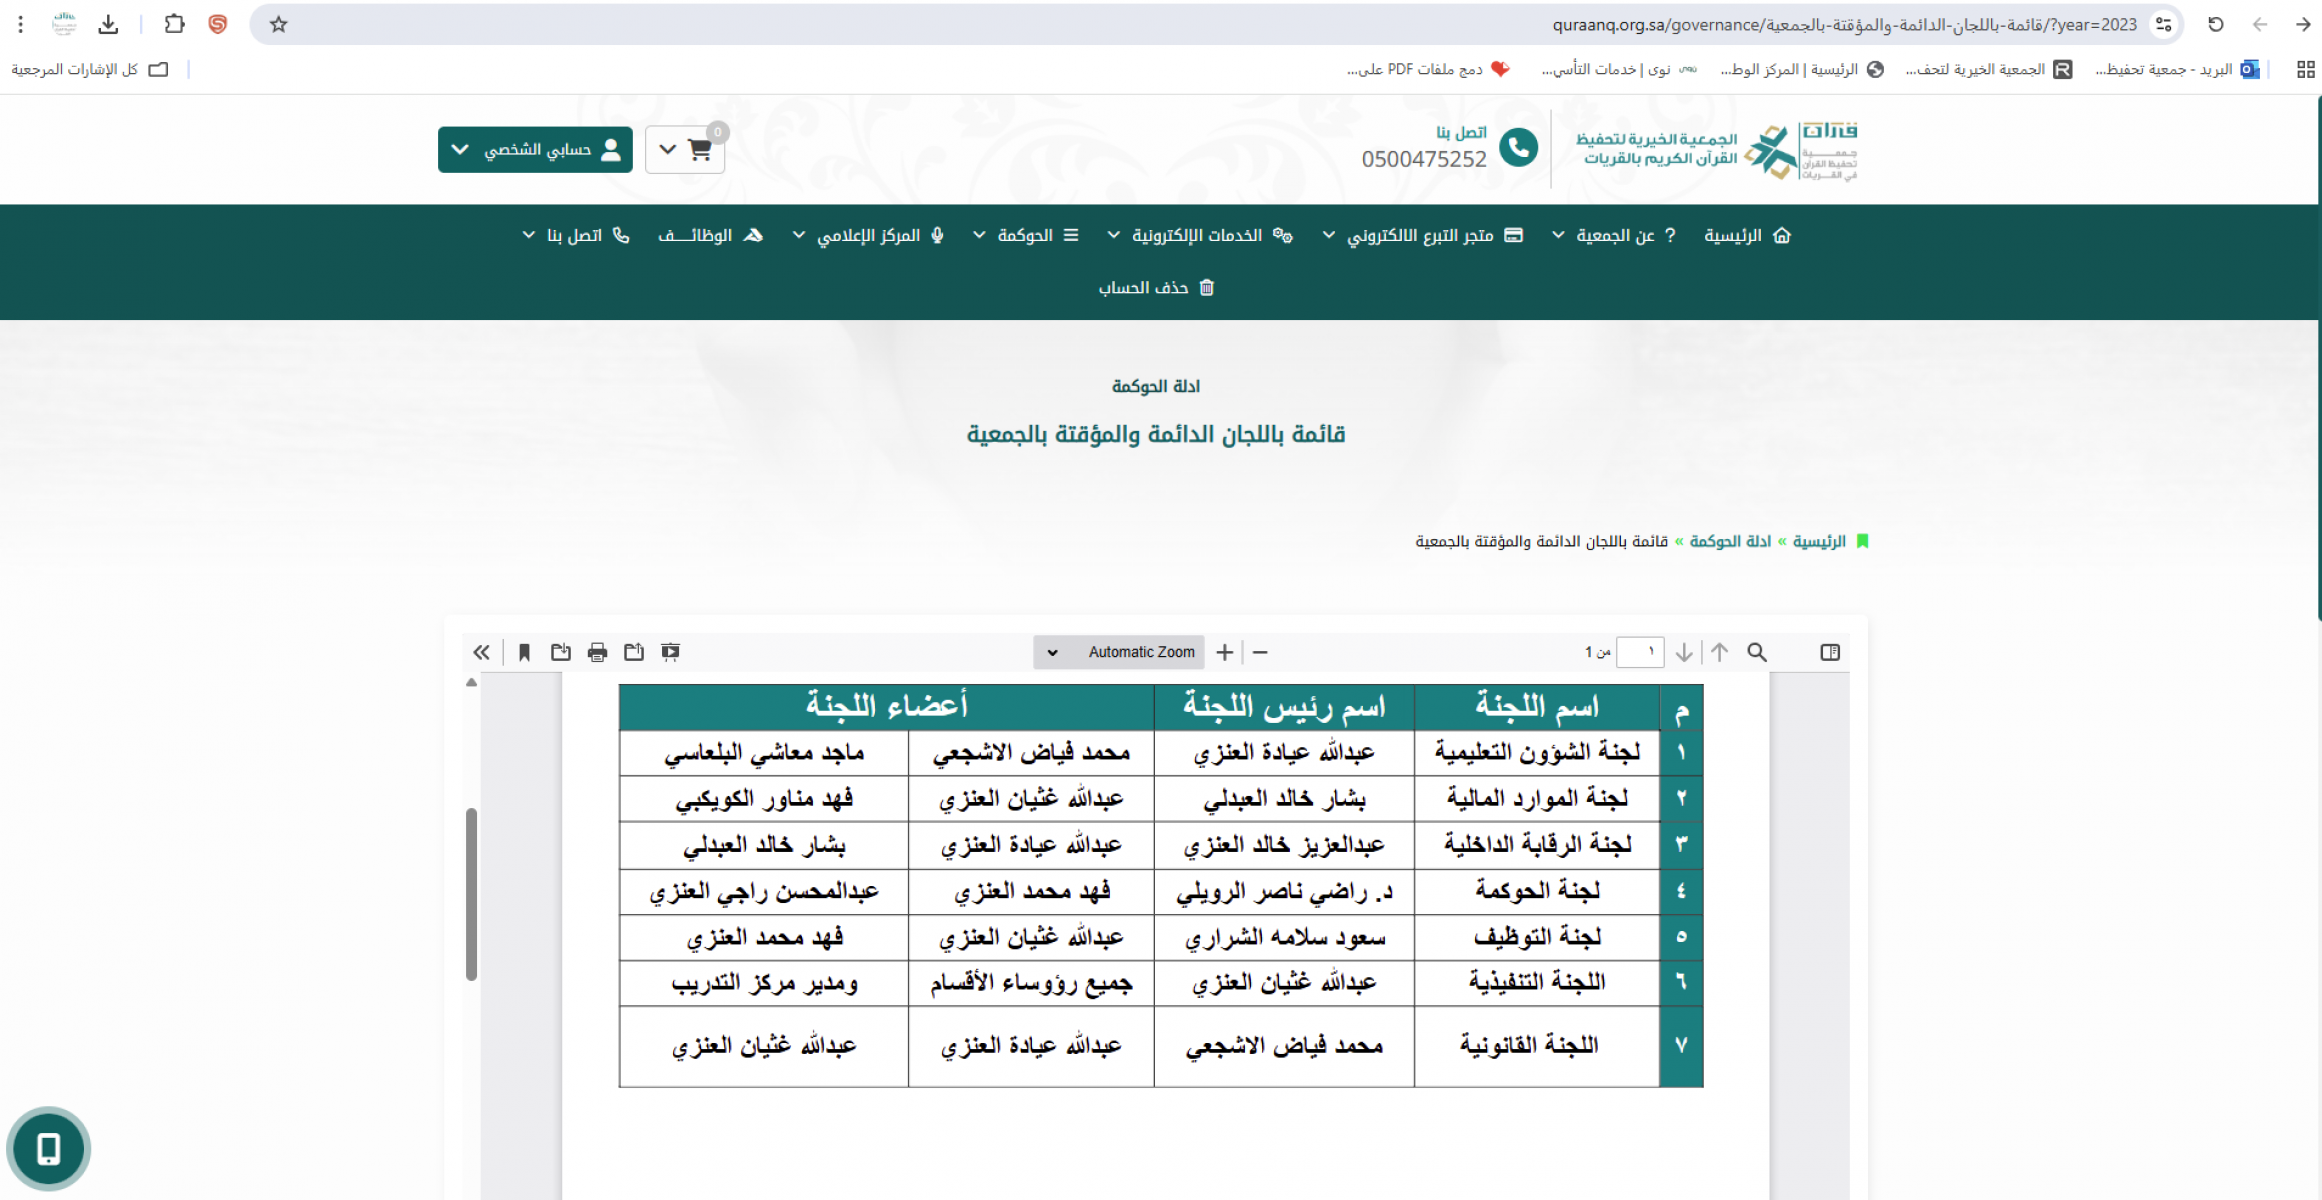The image size is (2322, 1200).
Task: Zoom in using the PDF plus button
Action: point(1224,652)
